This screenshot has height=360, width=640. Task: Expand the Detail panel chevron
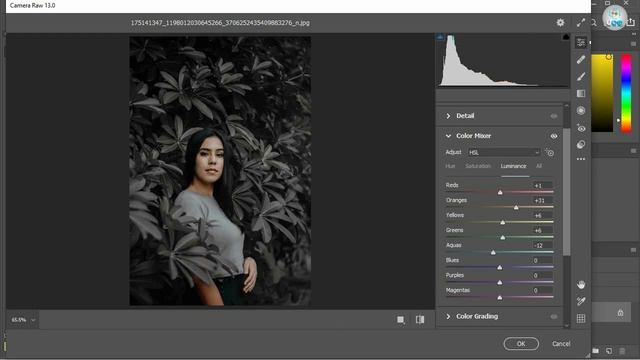[448, 116]
